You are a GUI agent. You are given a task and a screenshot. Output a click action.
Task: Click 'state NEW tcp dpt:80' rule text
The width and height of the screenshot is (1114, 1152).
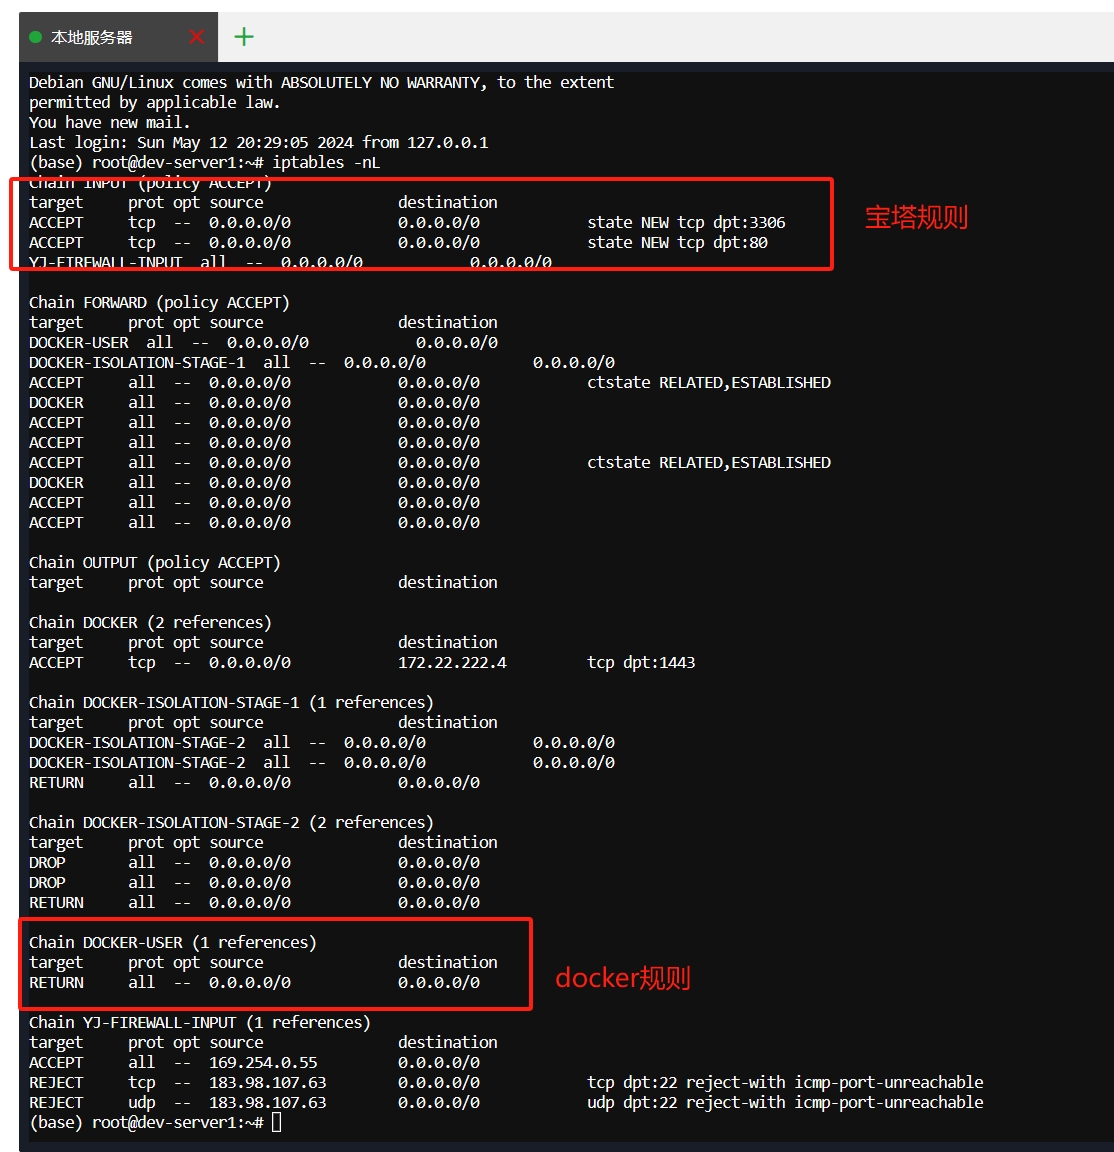pos(677,242)
